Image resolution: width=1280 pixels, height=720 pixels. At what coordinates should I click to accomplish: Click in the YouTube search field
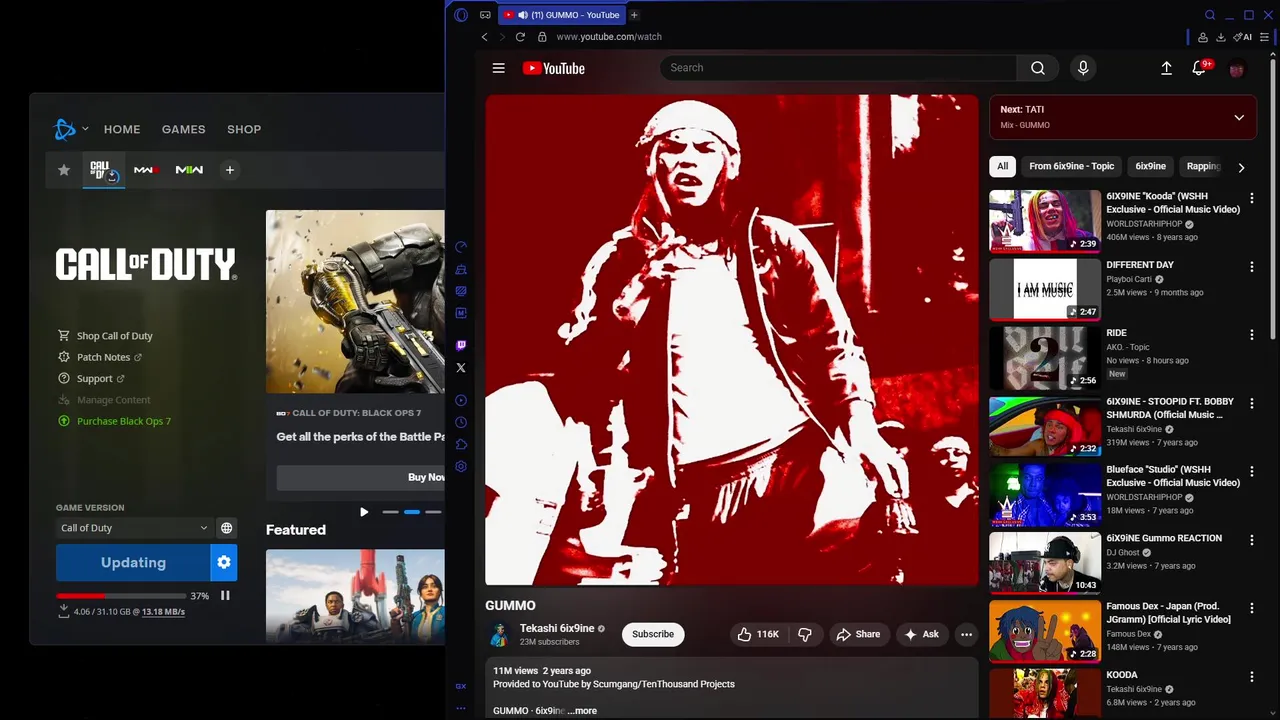click(x=838, y=68)
